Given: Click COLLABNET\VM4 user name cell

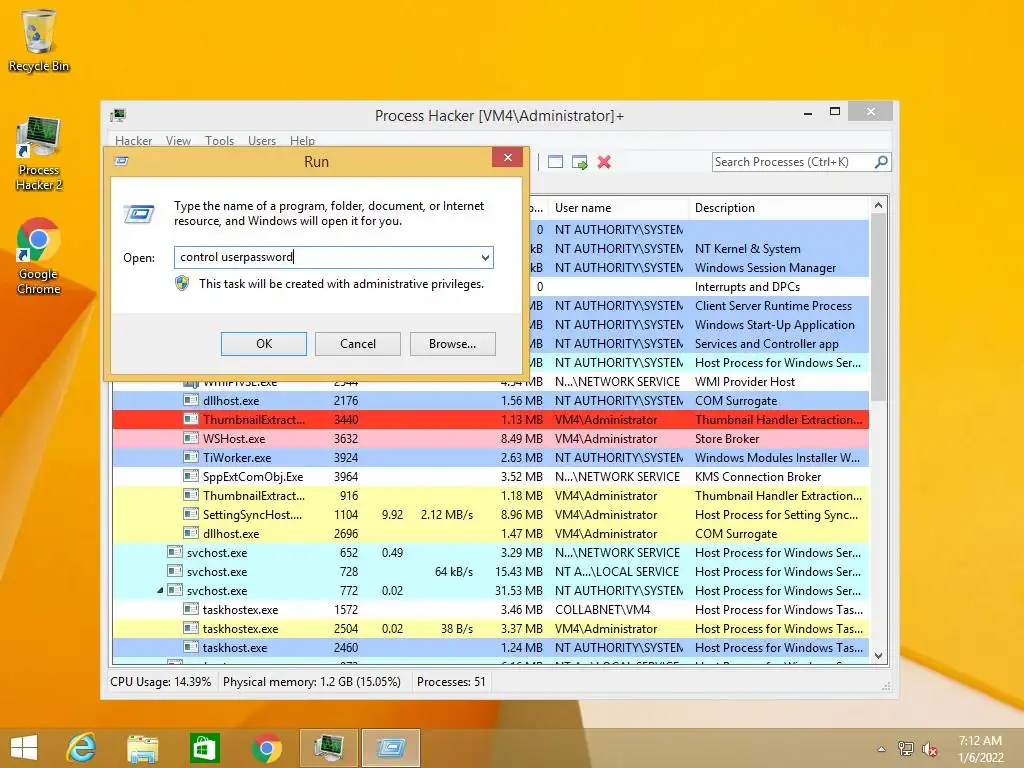Looking at the screenshot, I should coord(603,609).
